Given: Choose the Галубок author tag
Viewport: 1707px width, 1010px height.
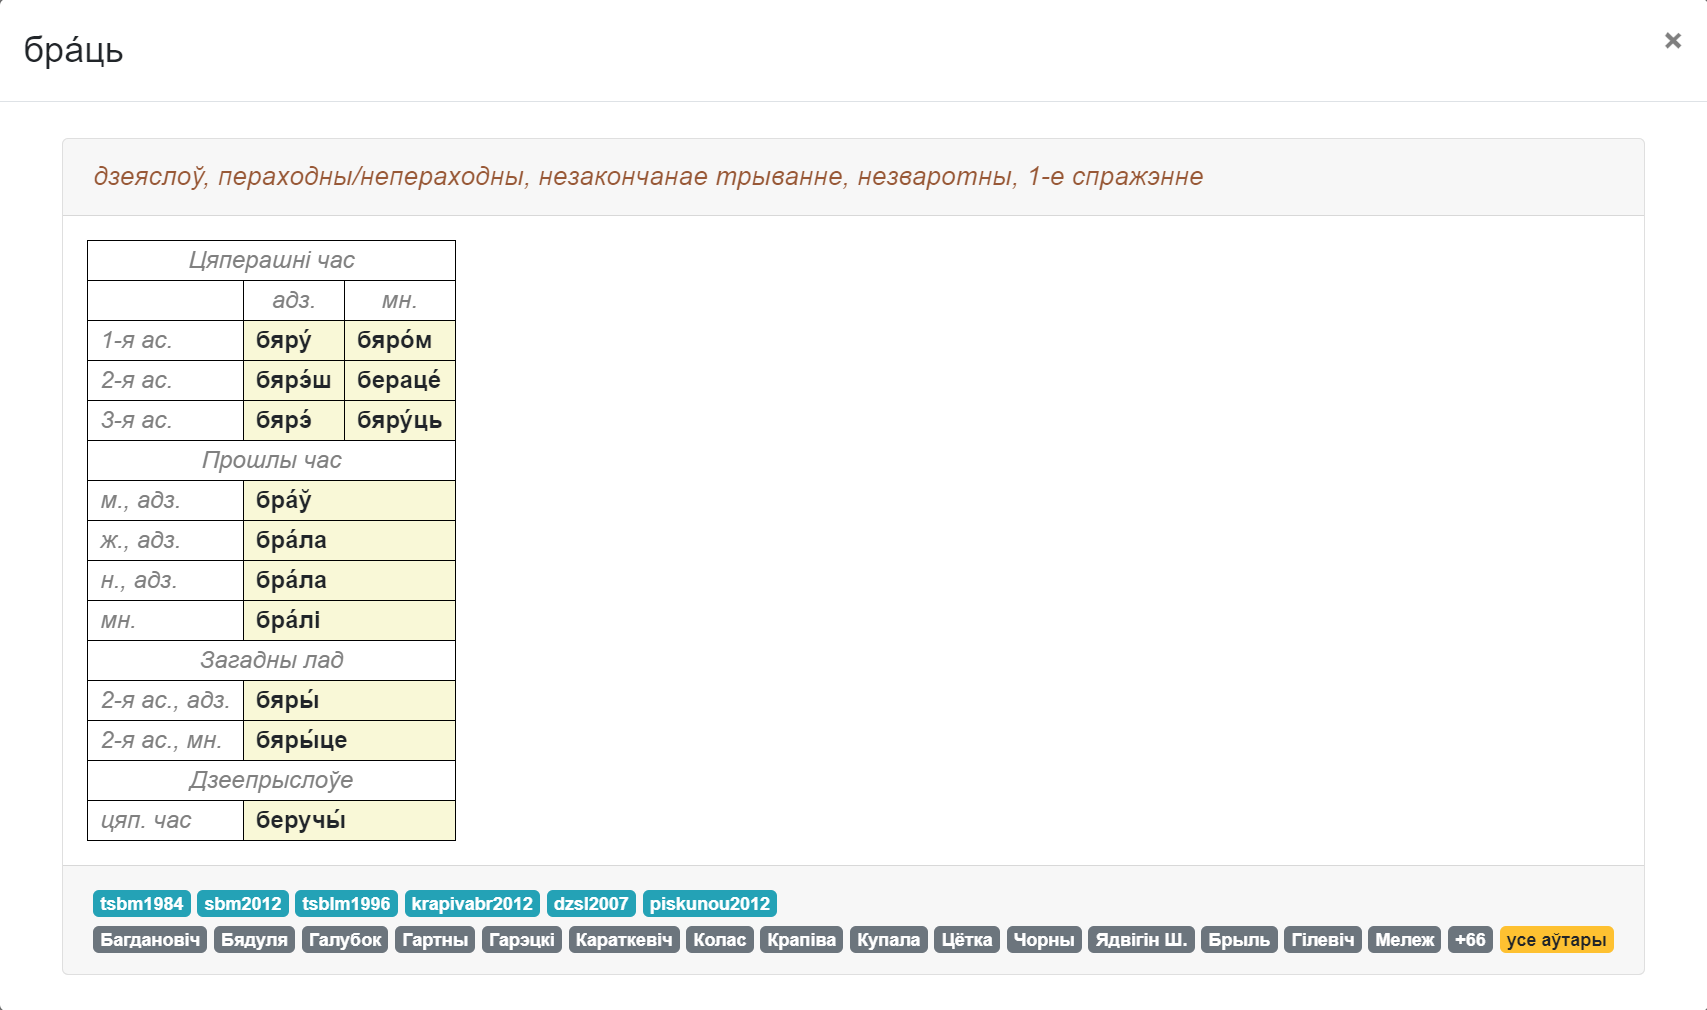Looking at the screenshot, I should coord(345,940).
